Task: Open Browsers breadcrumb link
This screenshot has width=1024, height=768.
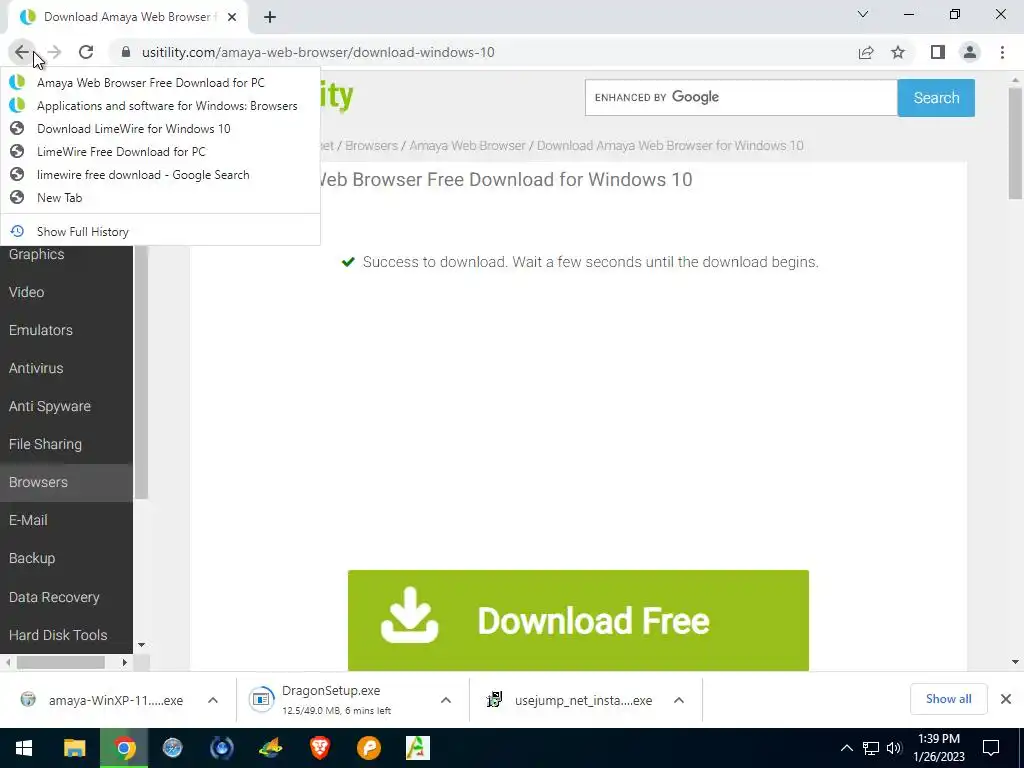Action: coord(371,146)
